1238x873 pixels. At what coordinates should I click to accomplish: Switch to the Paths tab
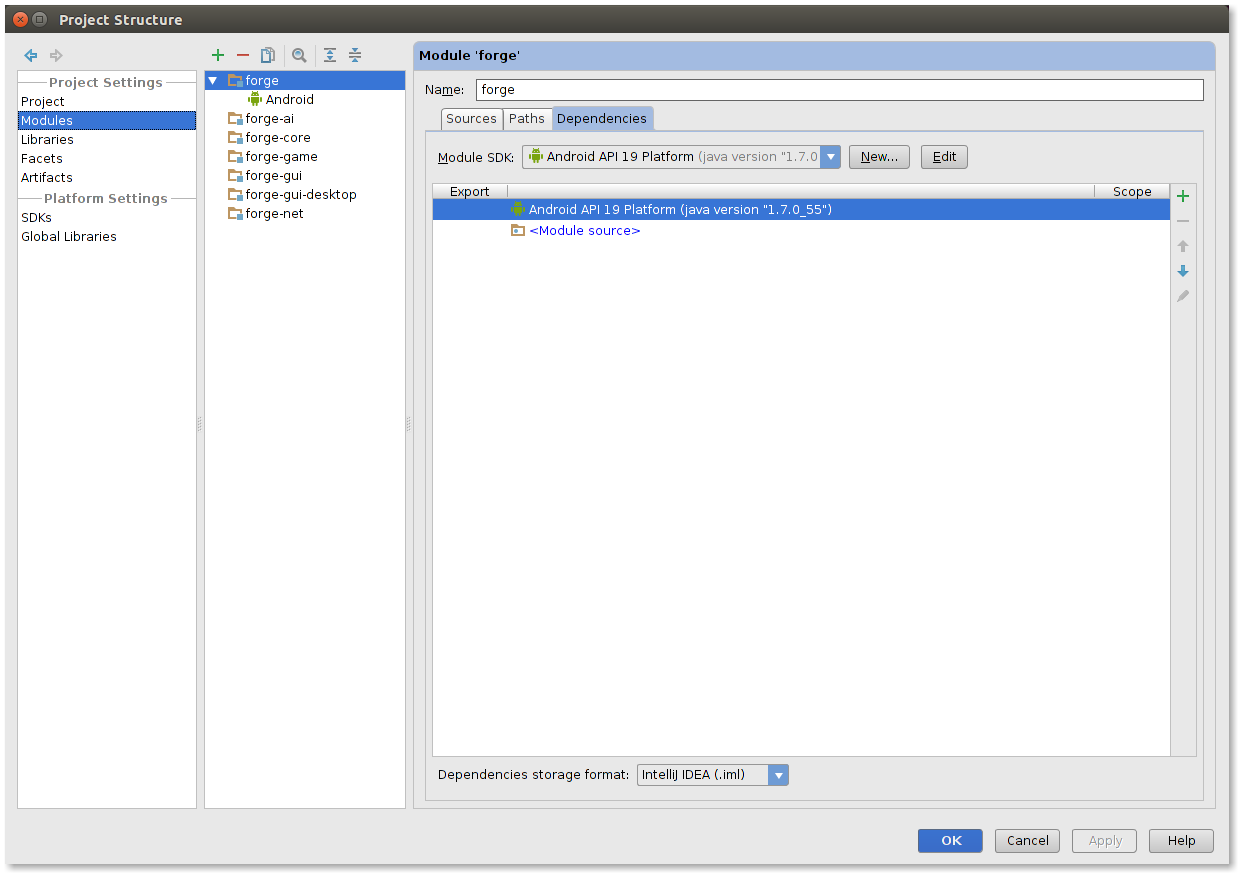click(x=527, y=119)
